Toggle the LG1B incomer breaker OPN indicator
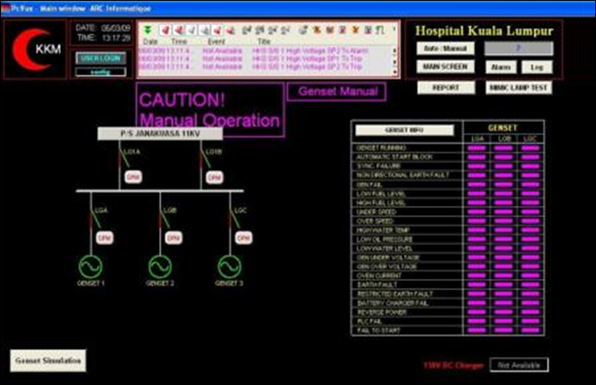 (x=214, y=177)
